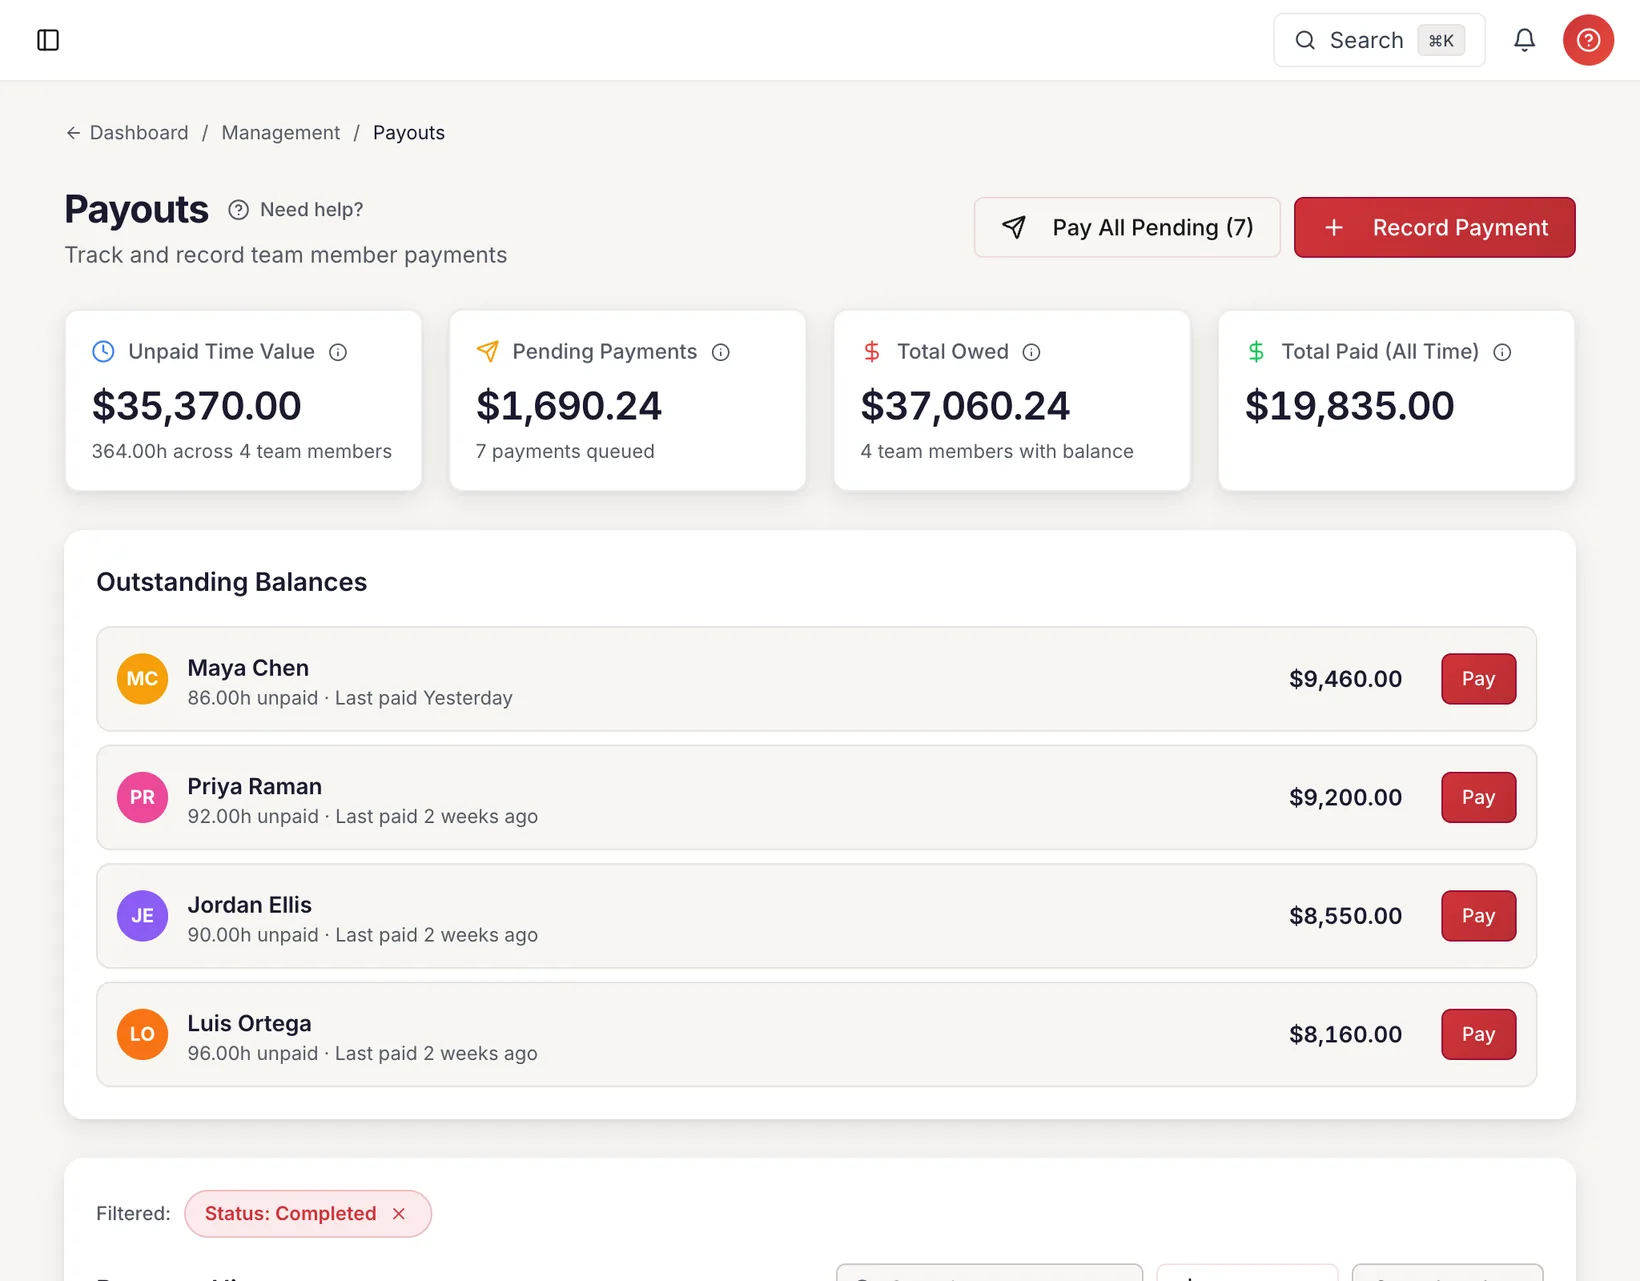Click the back arrow beside Dashboard
1640x1281 pixels.
click(73, 133)
